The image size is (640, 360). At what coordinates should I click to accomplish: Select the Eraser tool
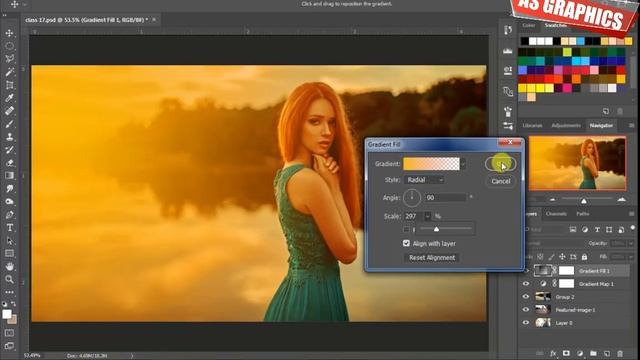click(9, 163)
